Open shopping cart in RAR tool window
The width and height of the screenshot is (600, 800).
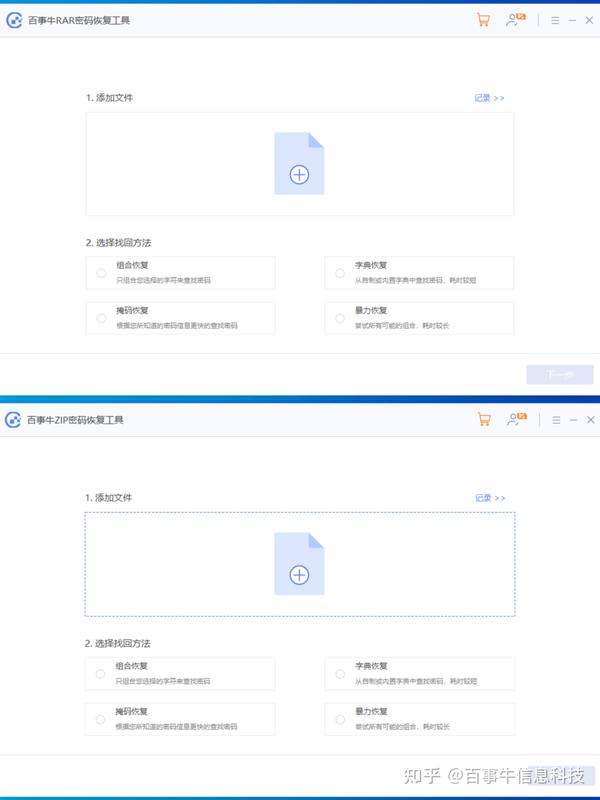483,20
